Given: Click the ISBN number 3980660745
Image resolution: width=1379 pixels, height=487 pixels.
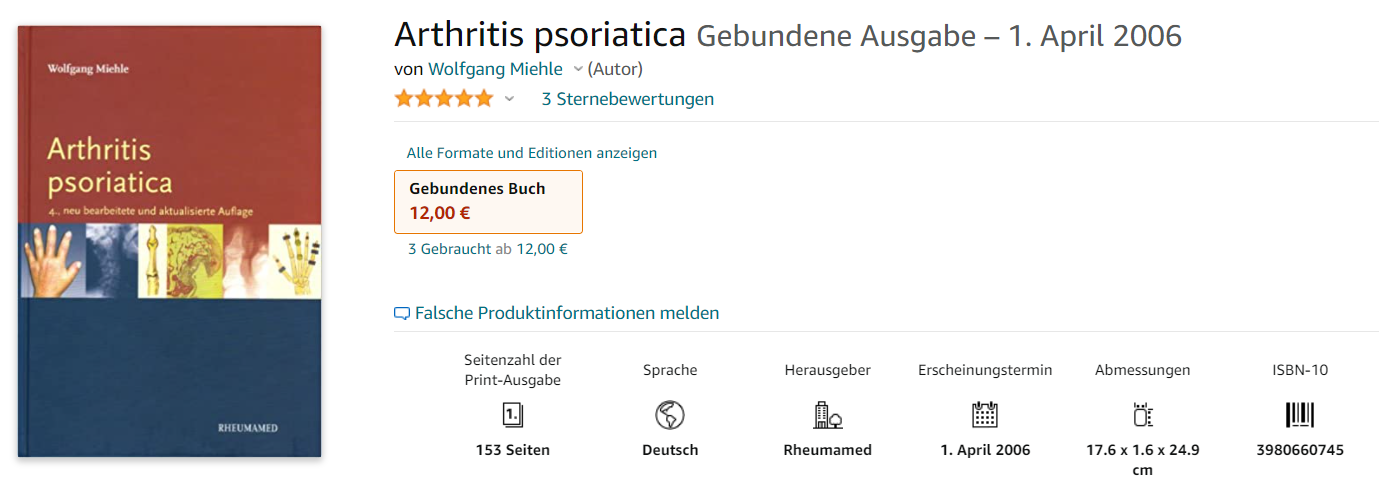Looking at the screenshot, I should [x=1300, y=450].
